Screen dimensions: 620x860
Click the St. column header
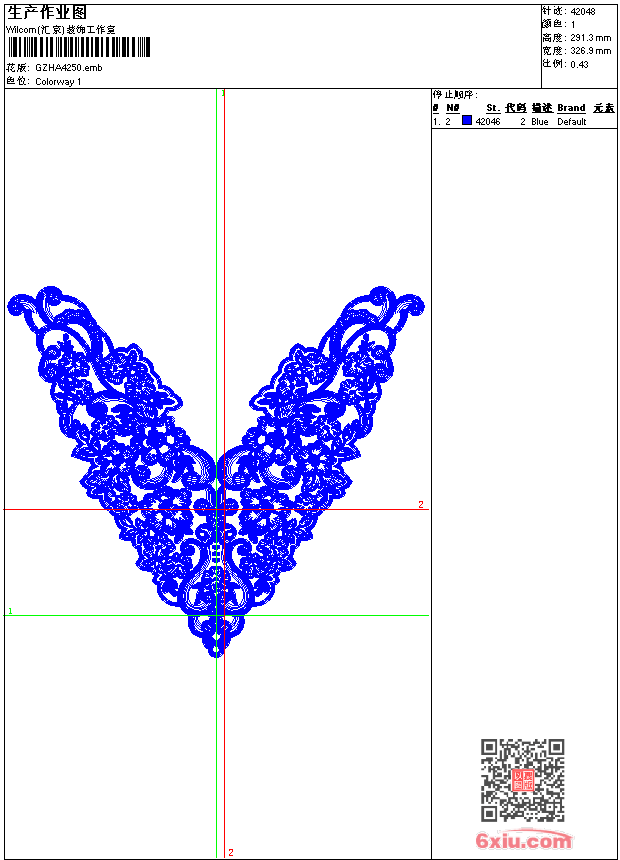493,108
